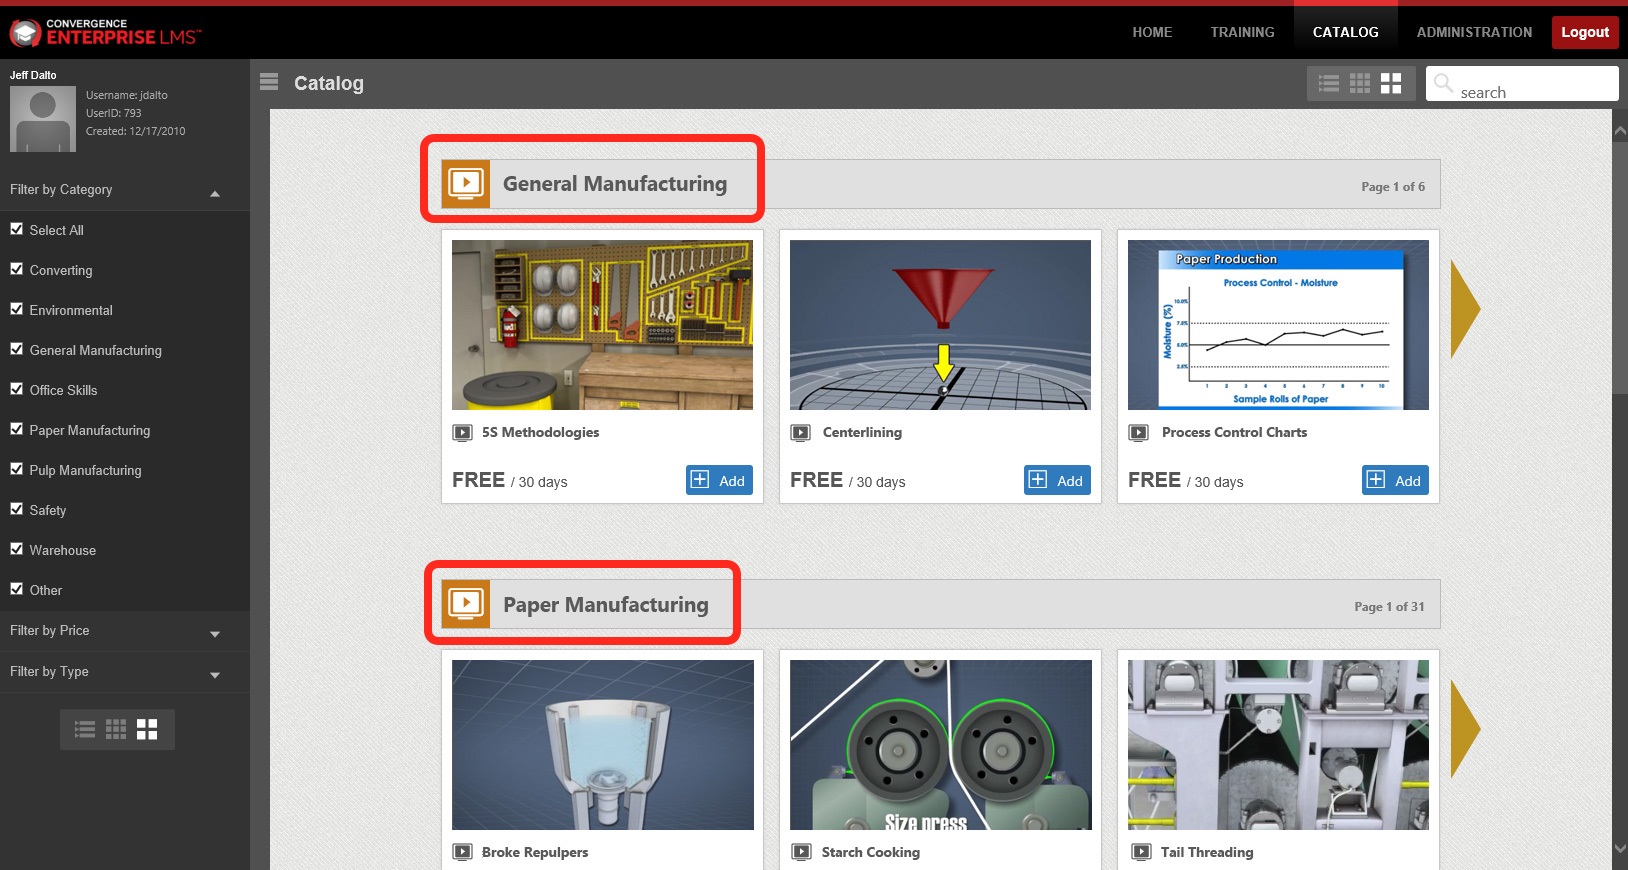This screenshot has height=870, width=1628.
Task: Open the Administration tab
Action: (x=1474, y=32)
